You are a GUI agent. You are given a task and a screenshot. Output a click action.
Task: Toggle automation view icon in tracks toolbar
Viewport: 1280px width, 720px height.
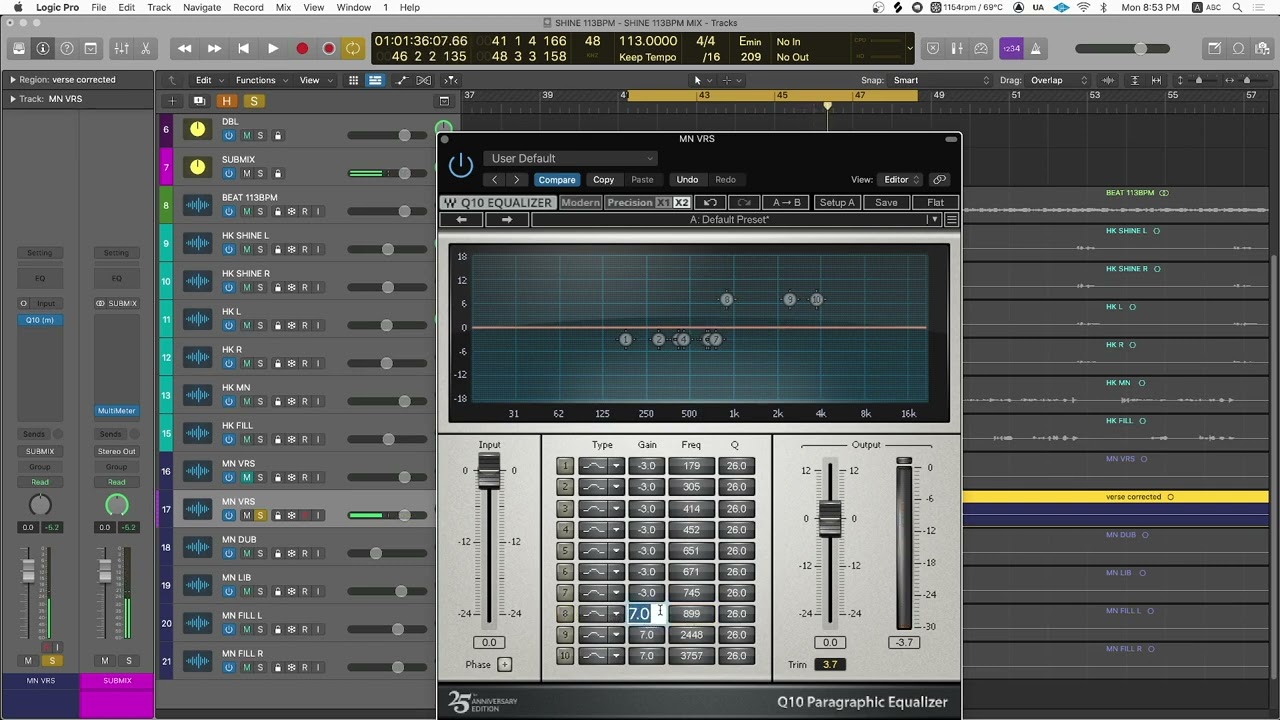[400, 80]
